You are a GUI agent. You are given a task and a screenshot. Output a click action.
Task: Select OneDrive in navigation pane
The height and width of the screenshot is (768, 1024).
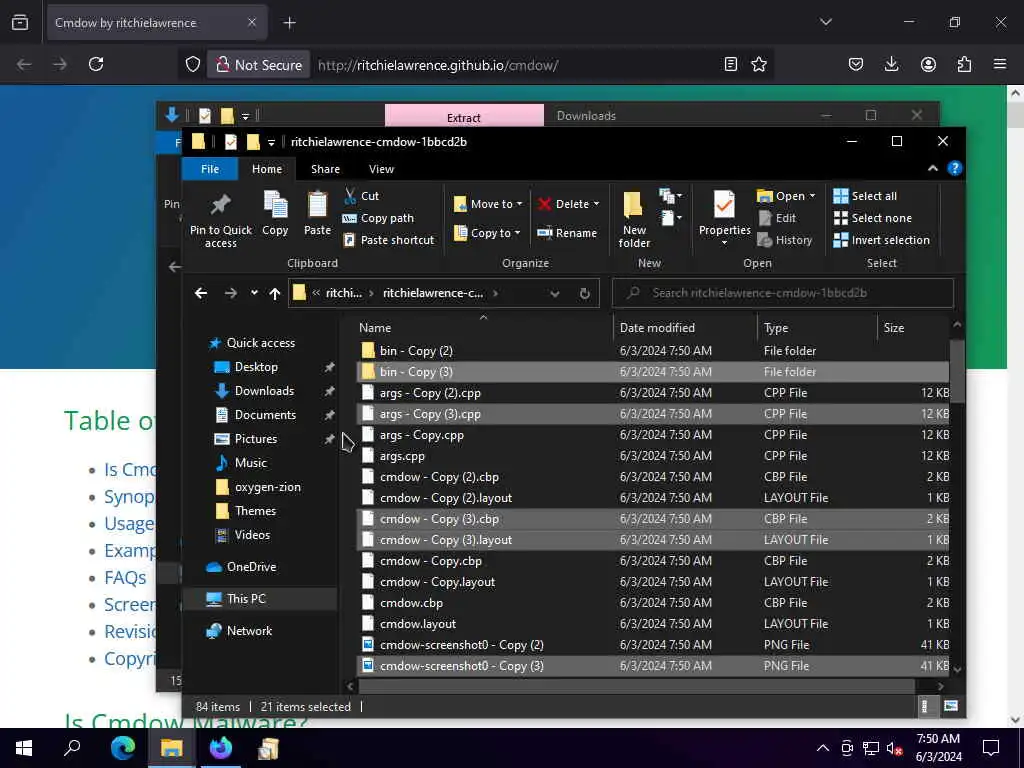(x=251, y=566)
